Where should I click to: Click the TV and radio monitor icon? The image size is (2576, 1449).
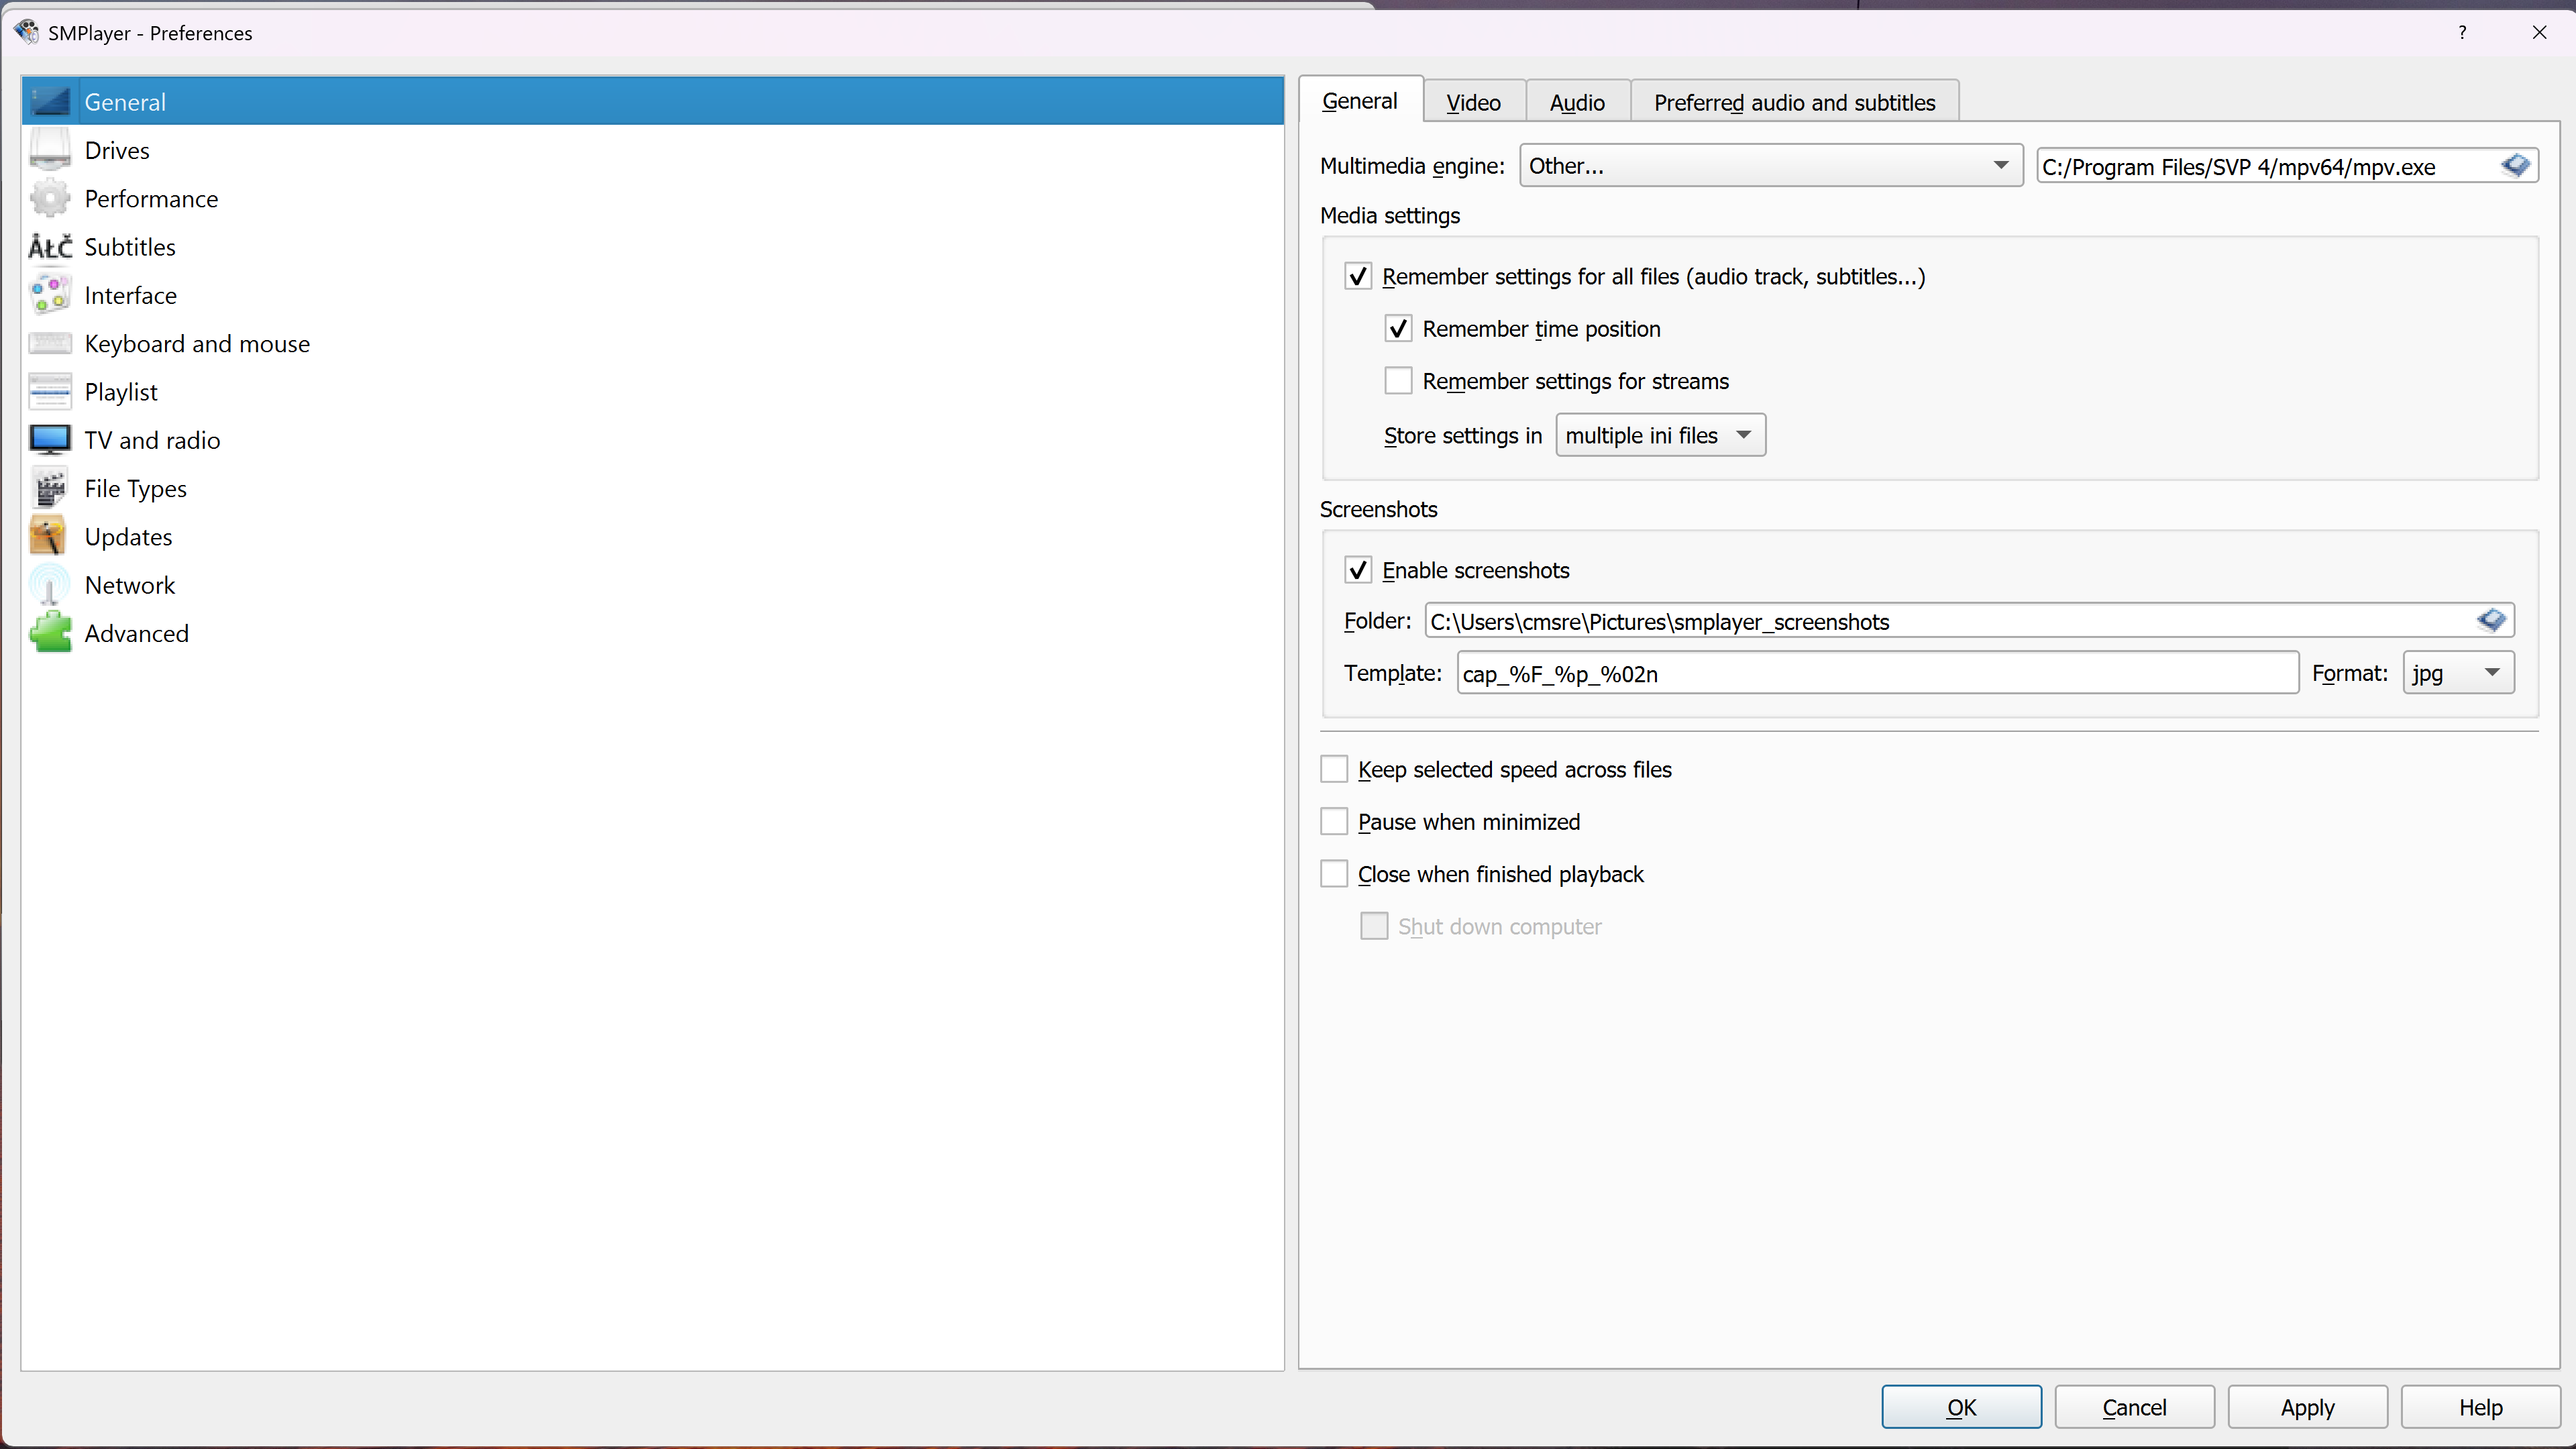50,440
